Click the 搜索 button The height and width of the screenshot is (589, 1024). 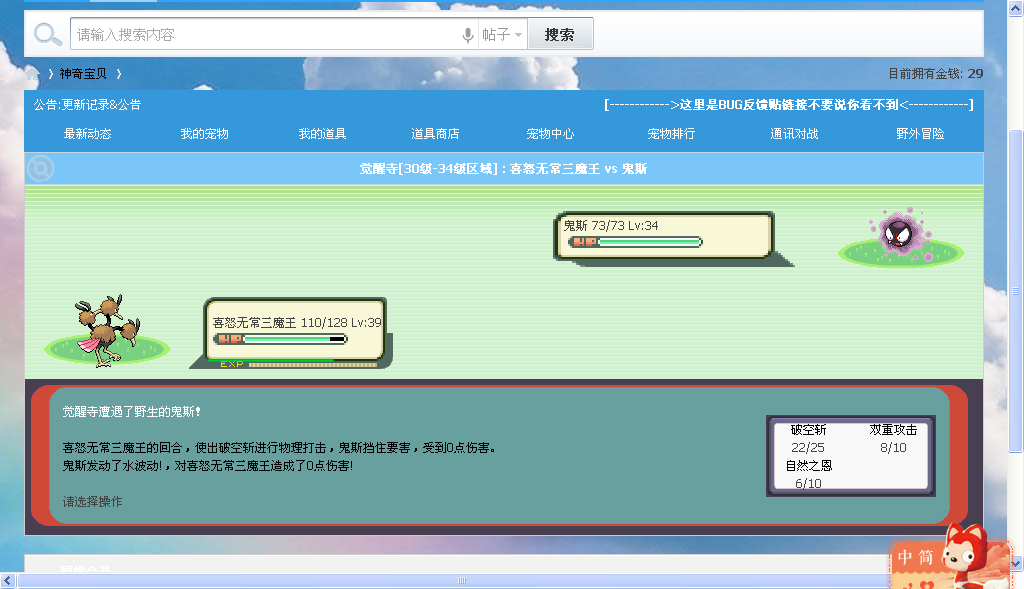tap(560, 34)
